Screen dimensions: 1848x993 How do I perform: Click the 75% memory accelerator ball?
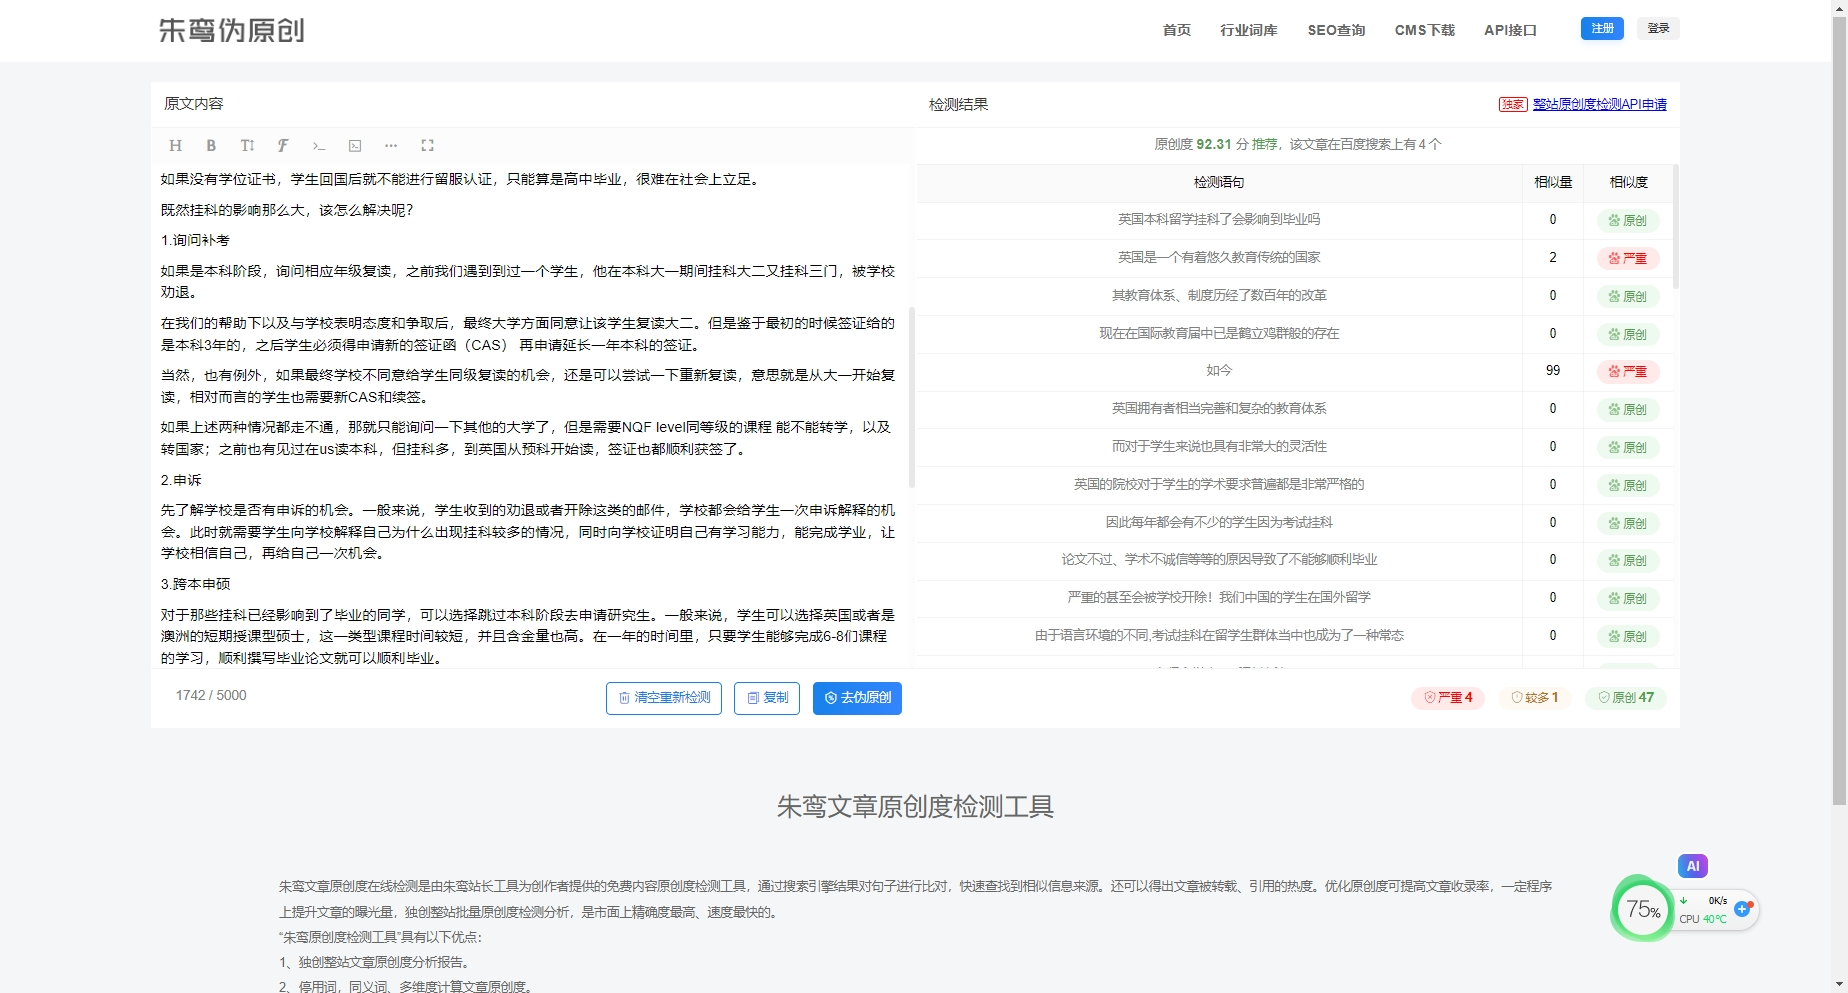coord(1642,908)
